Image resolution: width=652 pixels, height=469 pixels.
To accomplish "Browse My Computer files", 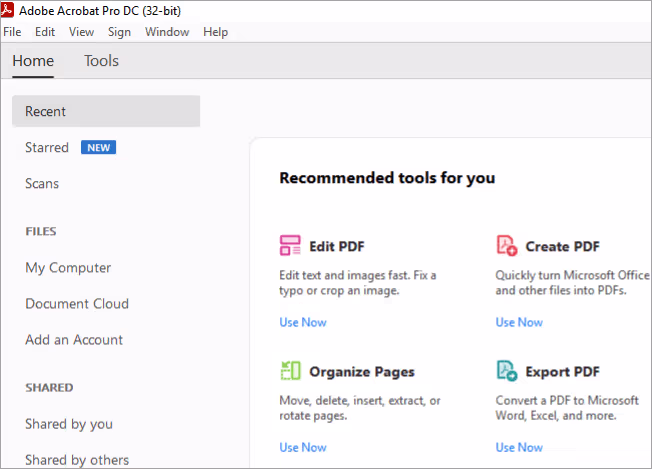I will (68, 268).
